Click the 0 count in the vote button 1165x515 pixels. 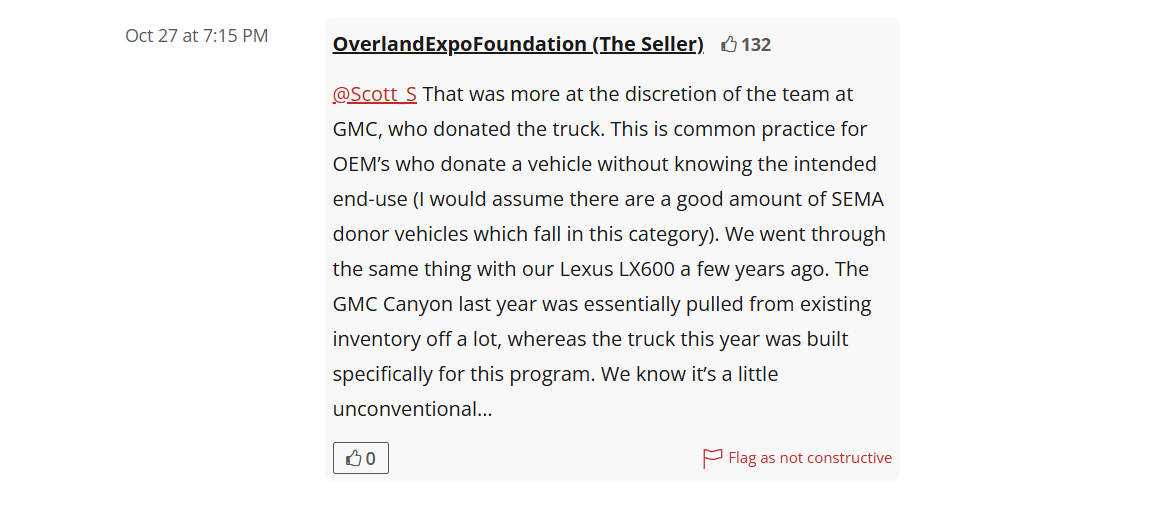click(x=371, y=458)
